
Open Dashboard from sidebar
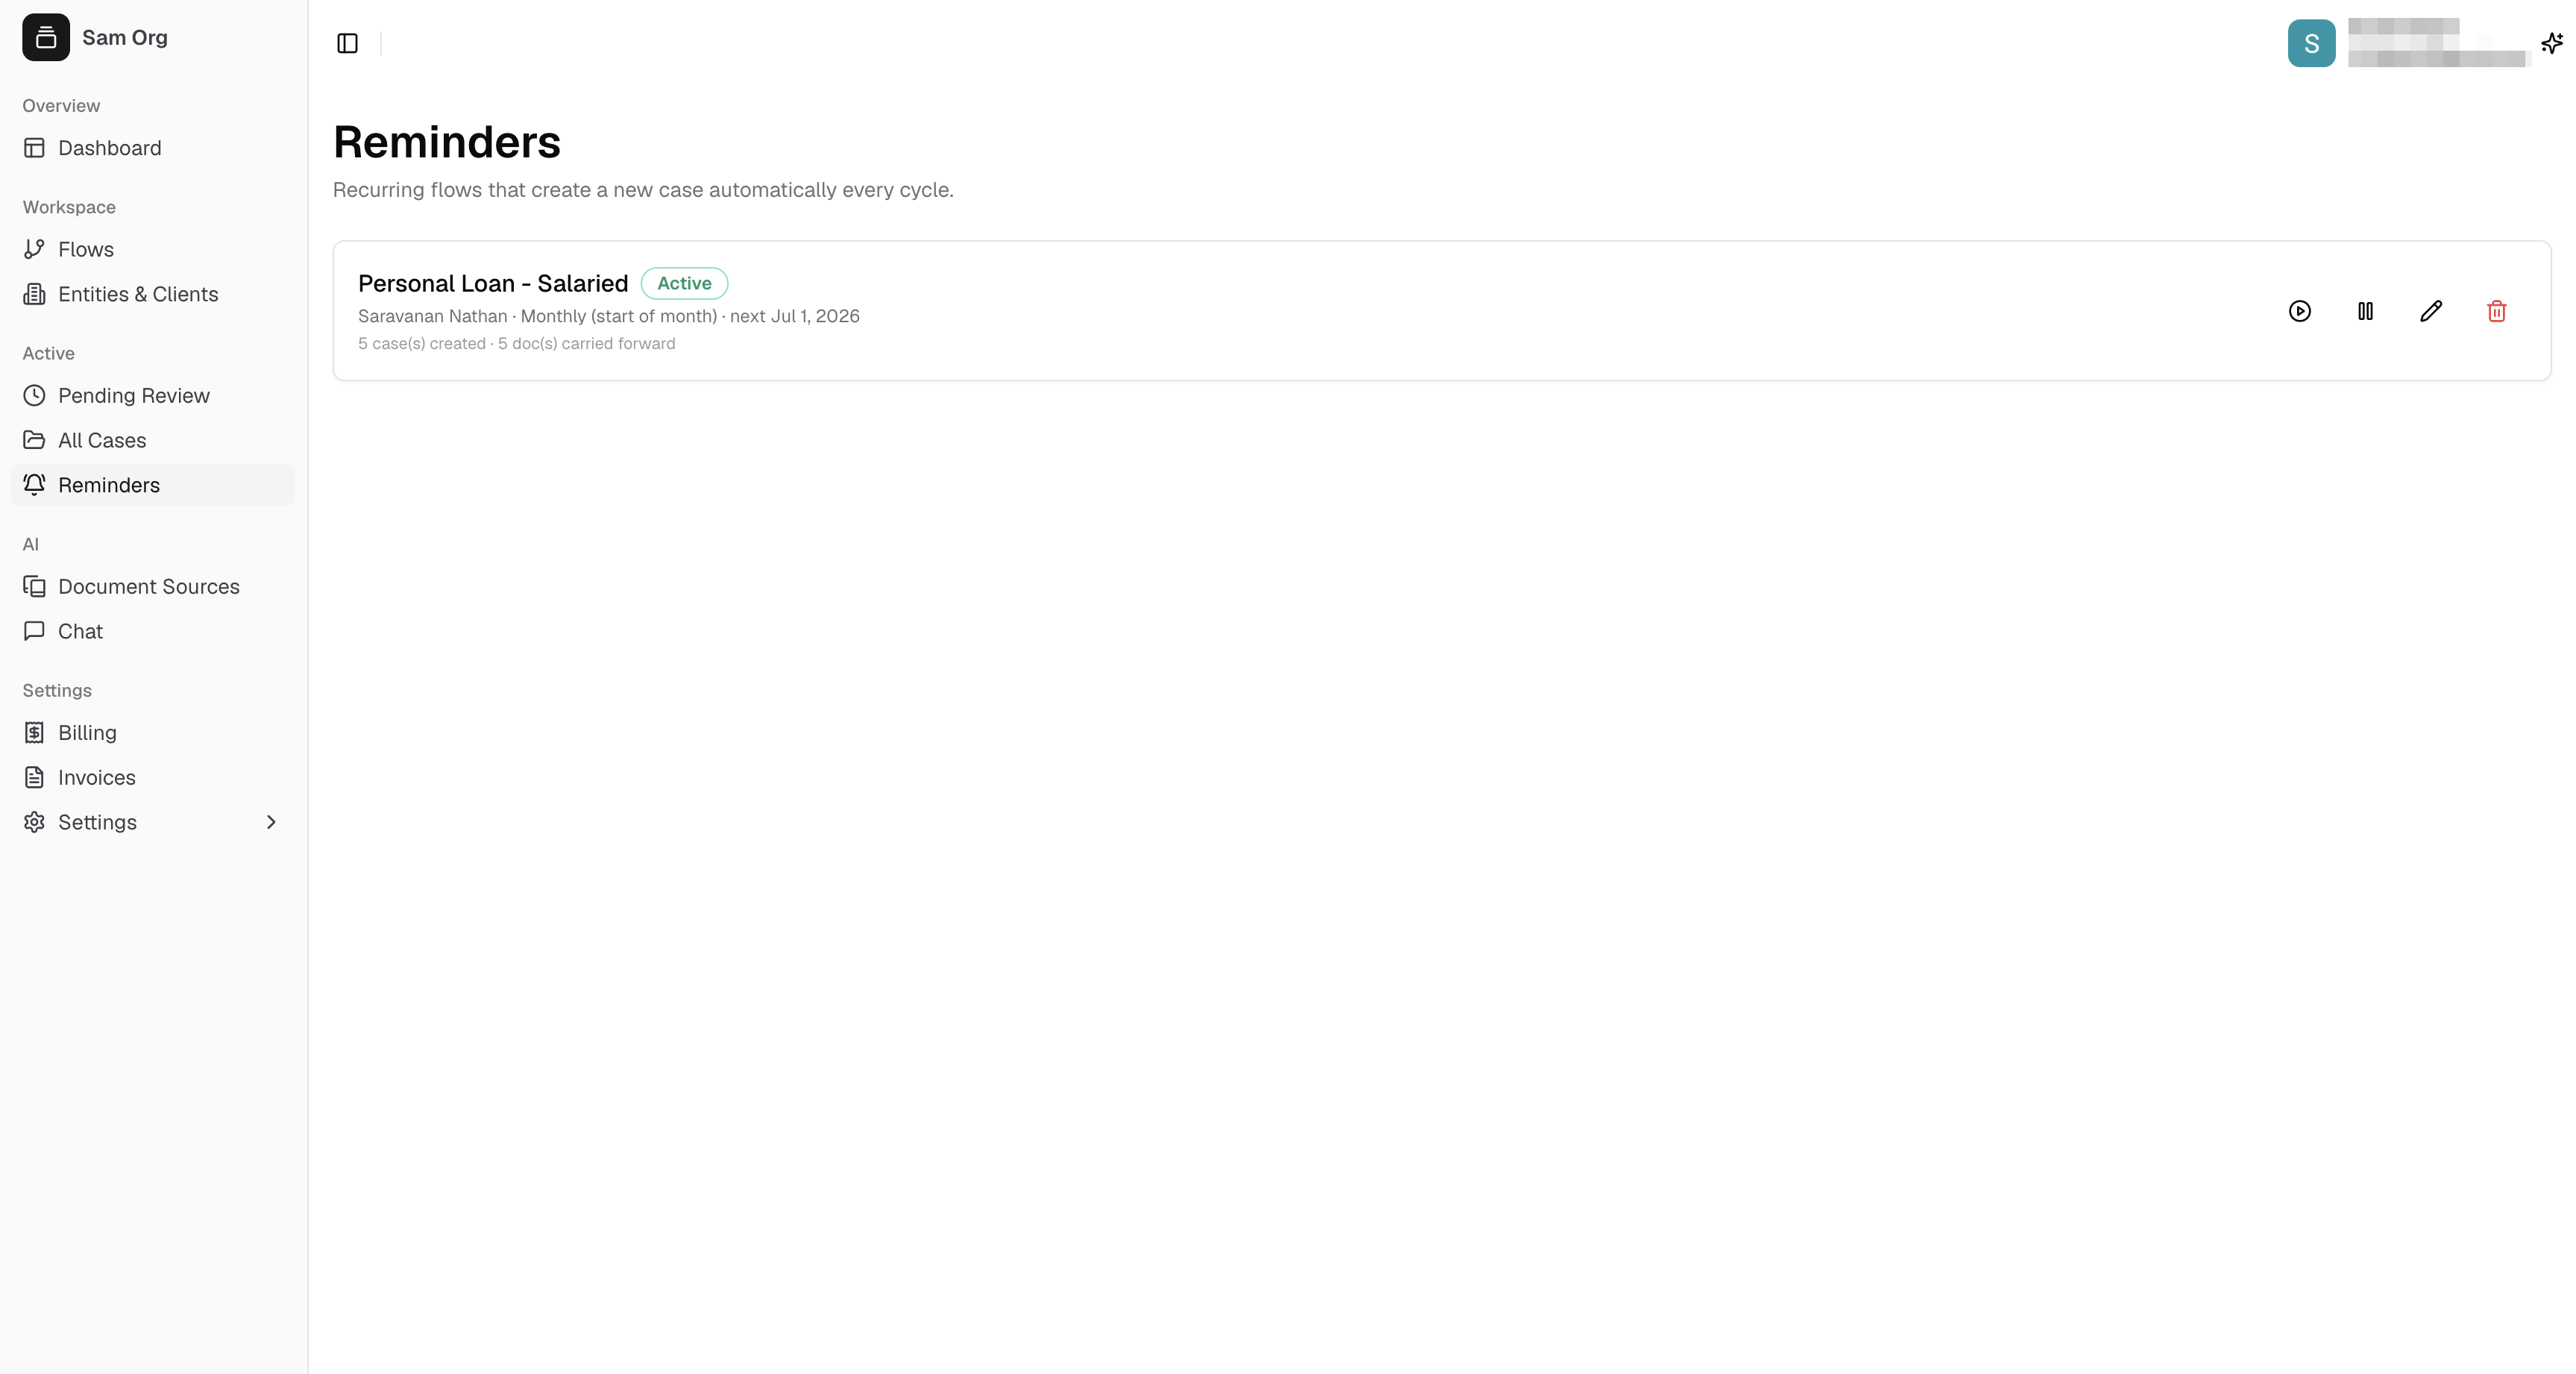pos(153,148)
